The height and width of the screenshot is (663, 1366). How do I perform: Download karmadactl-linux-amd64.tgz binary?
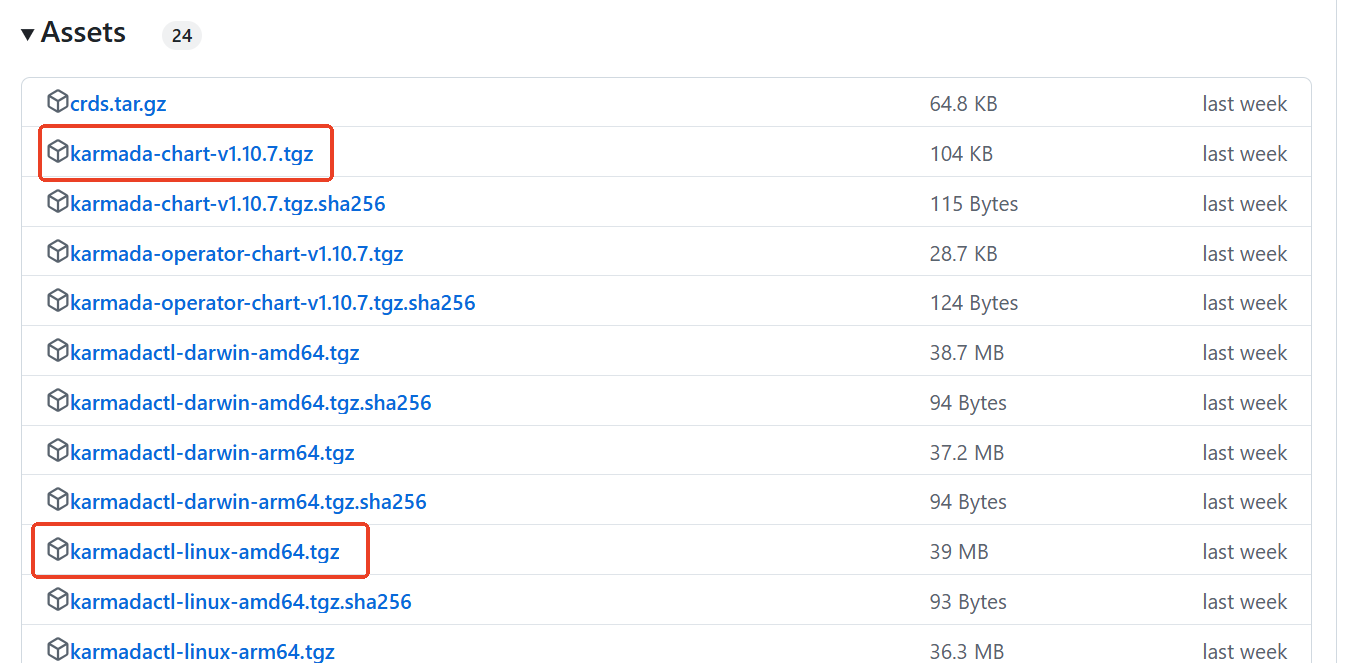point(204,552)
